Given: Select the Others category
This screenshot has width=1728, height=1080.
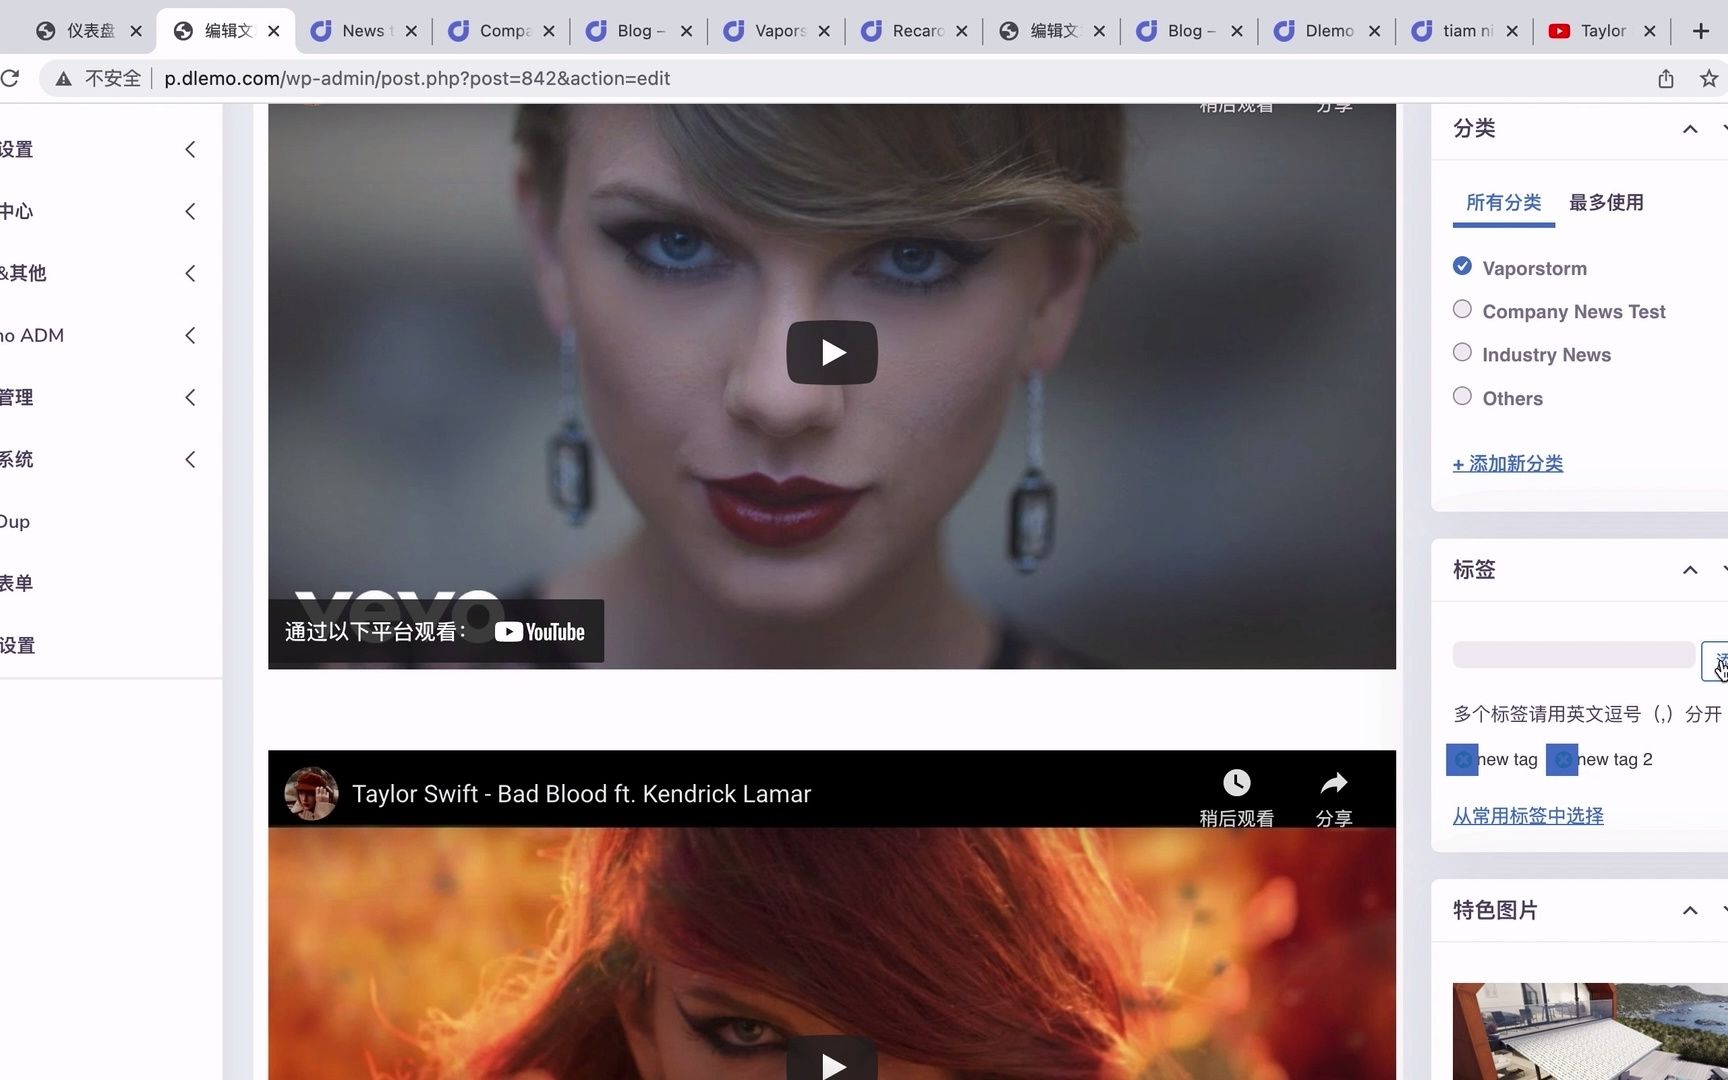Looking at the screenshot, I should tap(1462, 396).
